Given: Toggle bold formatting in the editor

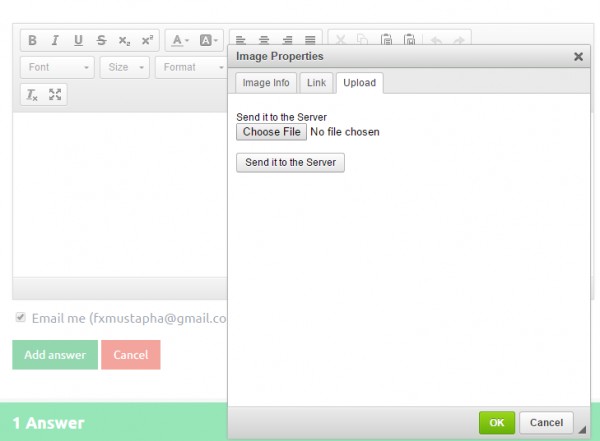Looking at the screenshot, I should (x=32, y=41).
